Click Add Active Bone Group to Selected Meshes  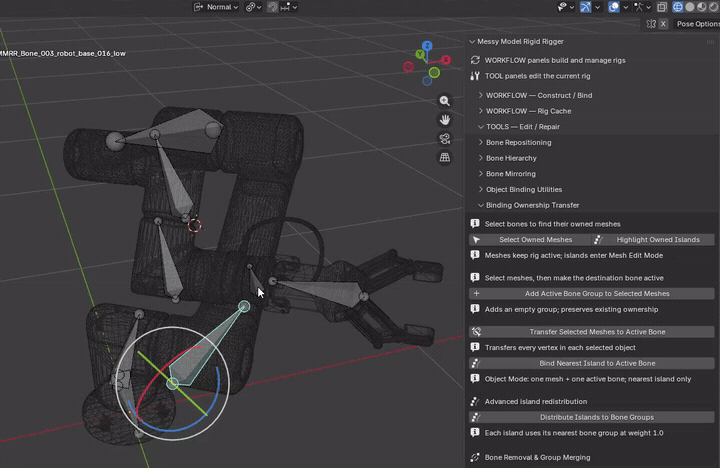click(592, 293)
